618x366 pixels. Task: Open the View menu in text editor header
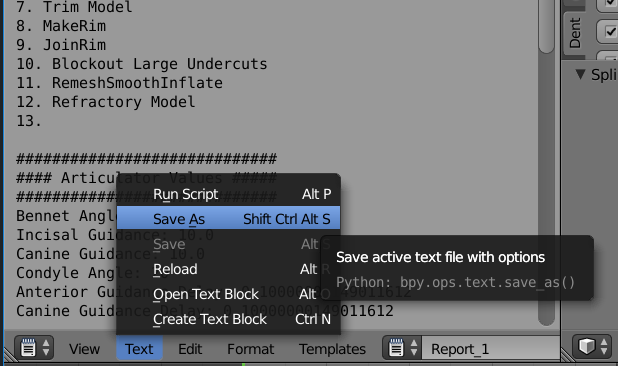(84, 349)
